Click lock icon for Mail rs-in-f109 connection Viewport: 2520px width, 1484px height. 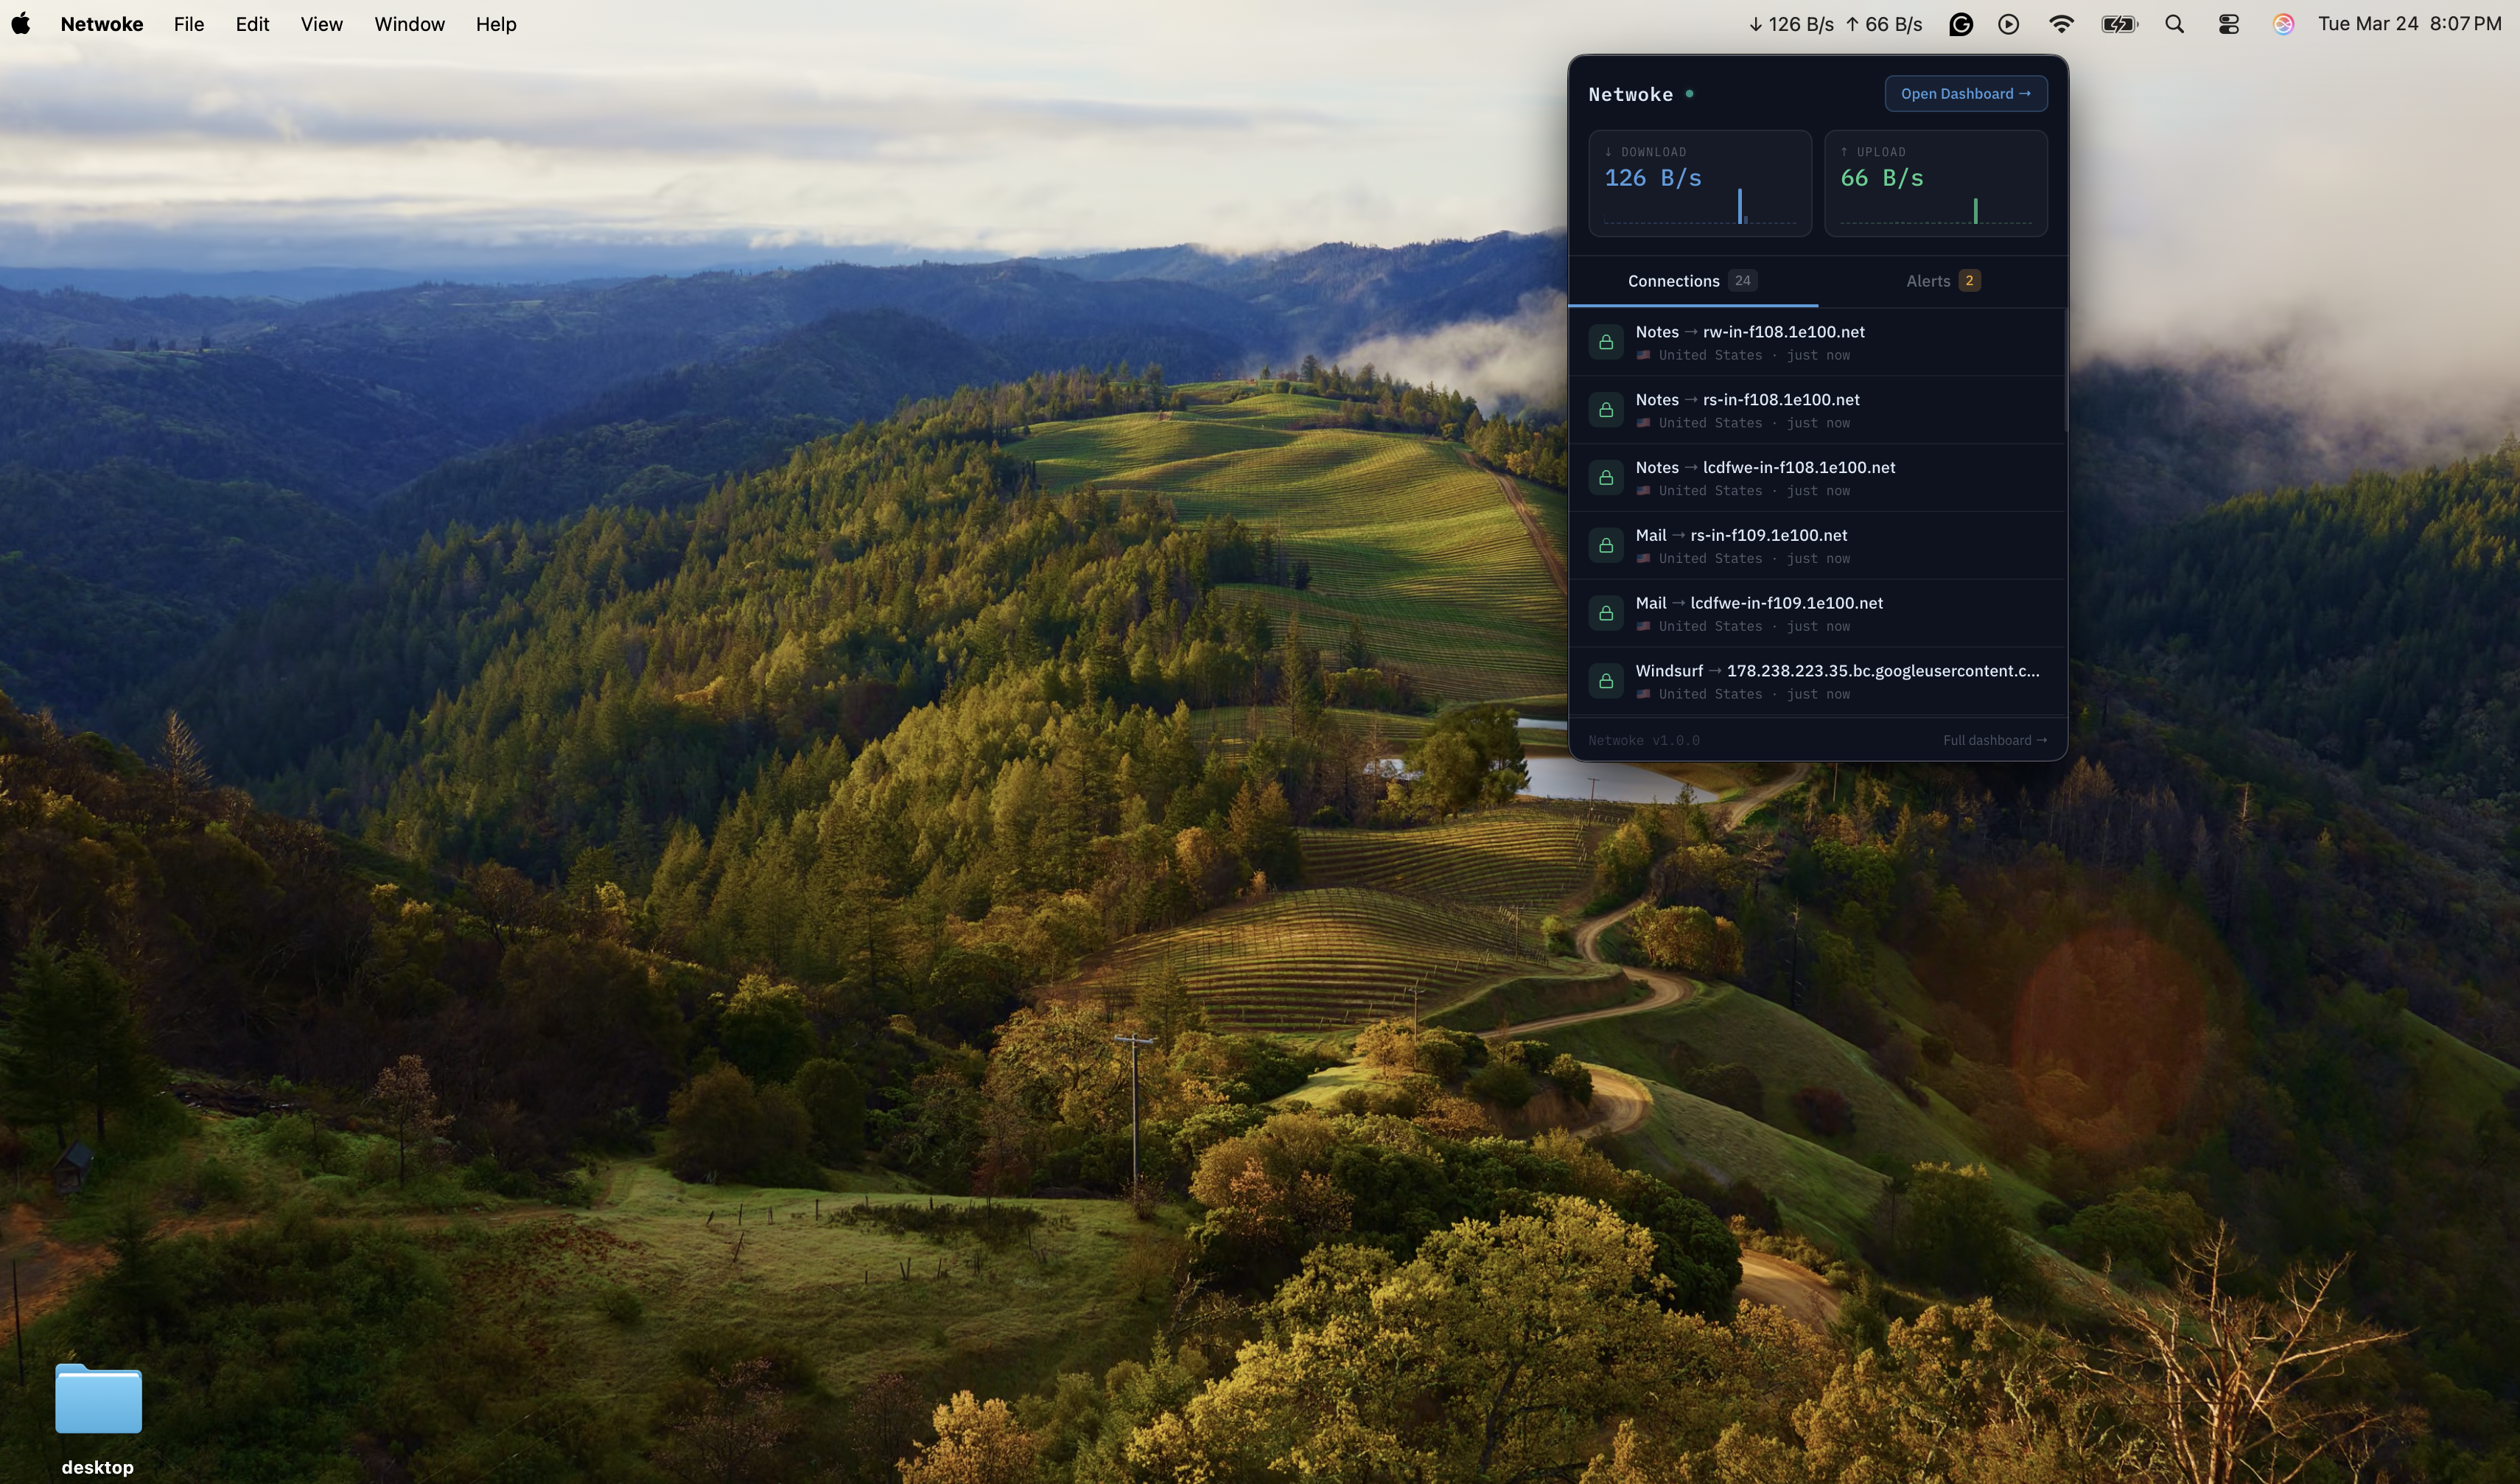1605,545
